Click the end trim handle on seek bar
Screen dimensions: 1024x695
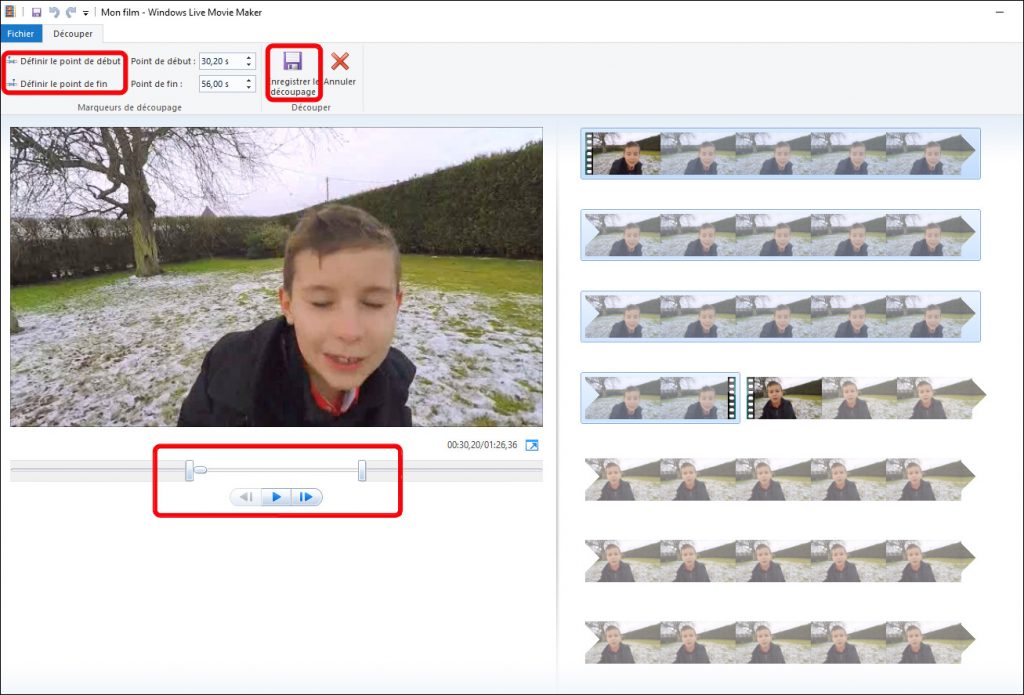tap(362, 470)
